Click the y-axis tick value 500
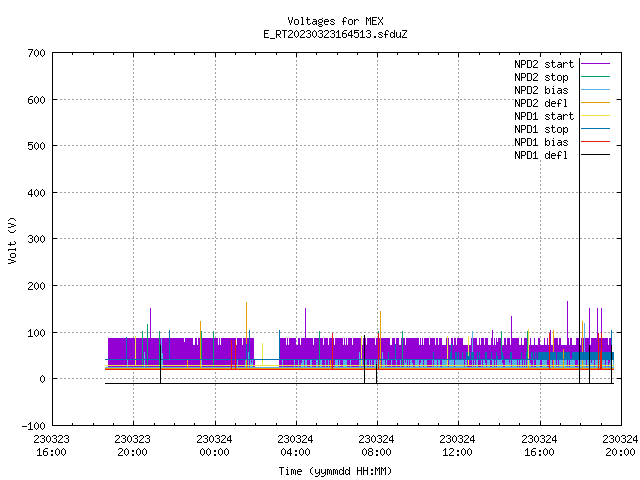640x480 pixels. click(x=36, y=146)
